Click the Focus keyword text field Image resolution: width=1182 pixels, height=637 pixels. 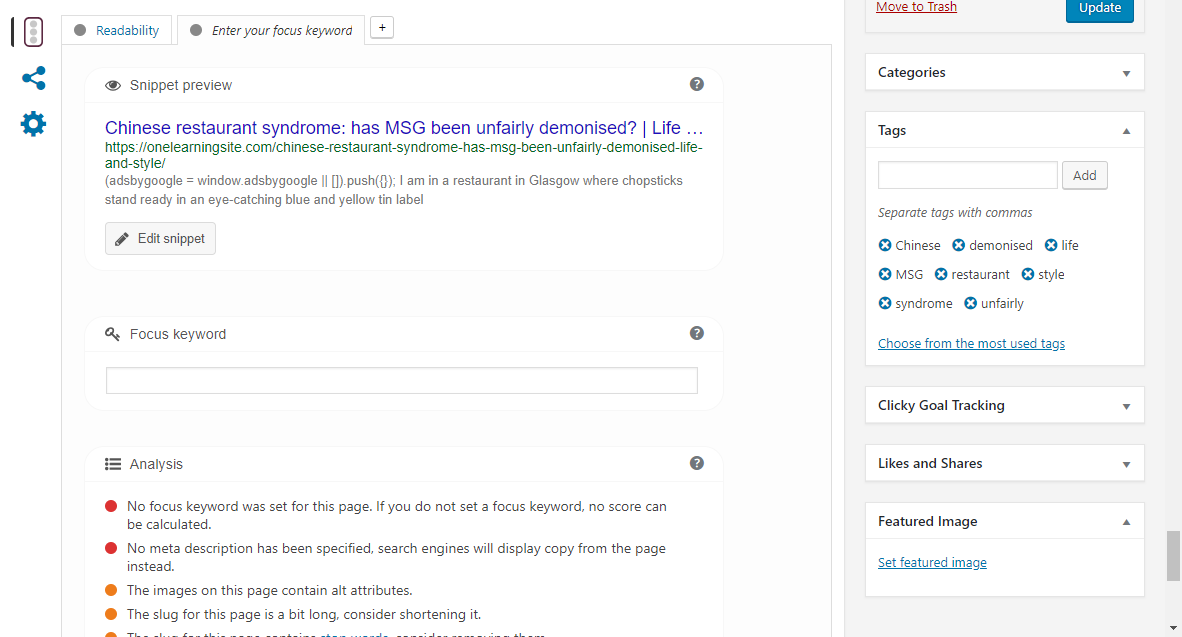point(401,380)
